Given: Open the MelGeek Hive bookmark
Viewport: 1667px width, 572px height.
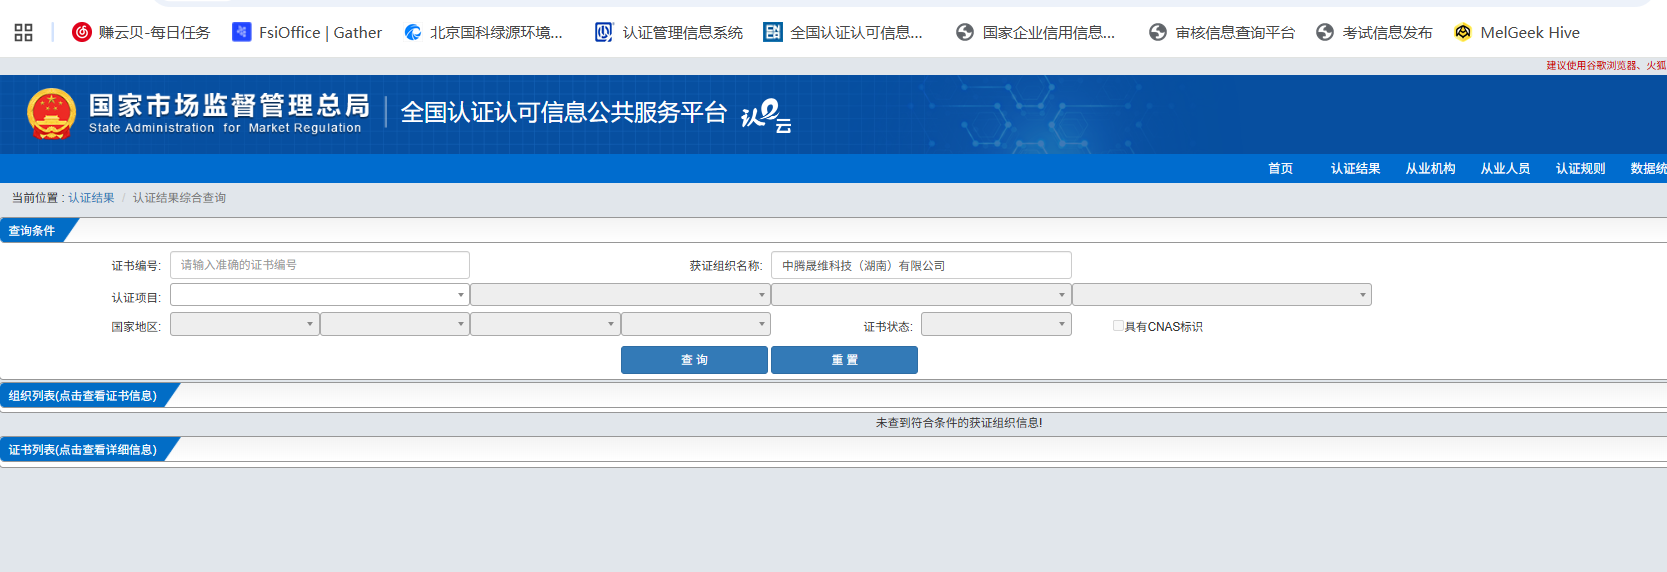Looking at the screenshot, I should click(1517, 32).
